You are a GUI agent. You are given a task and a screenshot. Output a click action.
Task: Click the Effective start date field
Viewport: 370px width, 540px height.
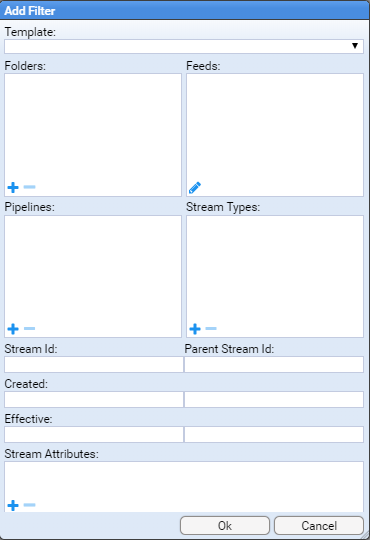click(x=94, y=434)
